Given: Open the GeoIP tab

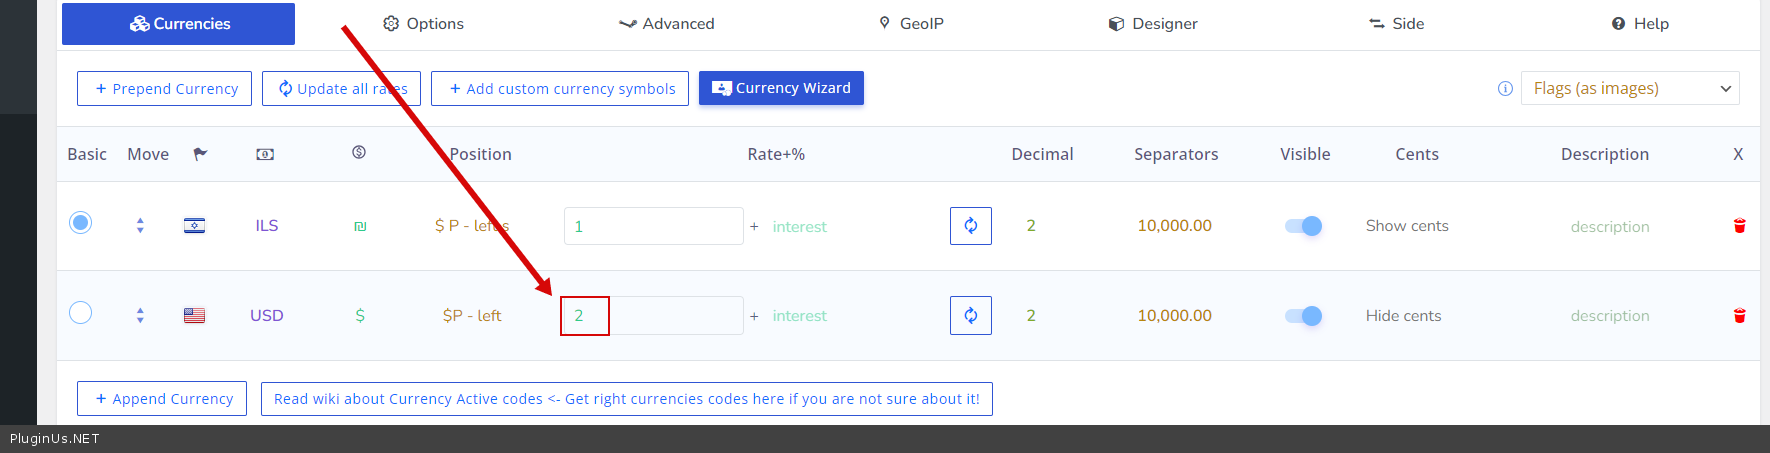Looking at the screenshot, I should (911, 24).
